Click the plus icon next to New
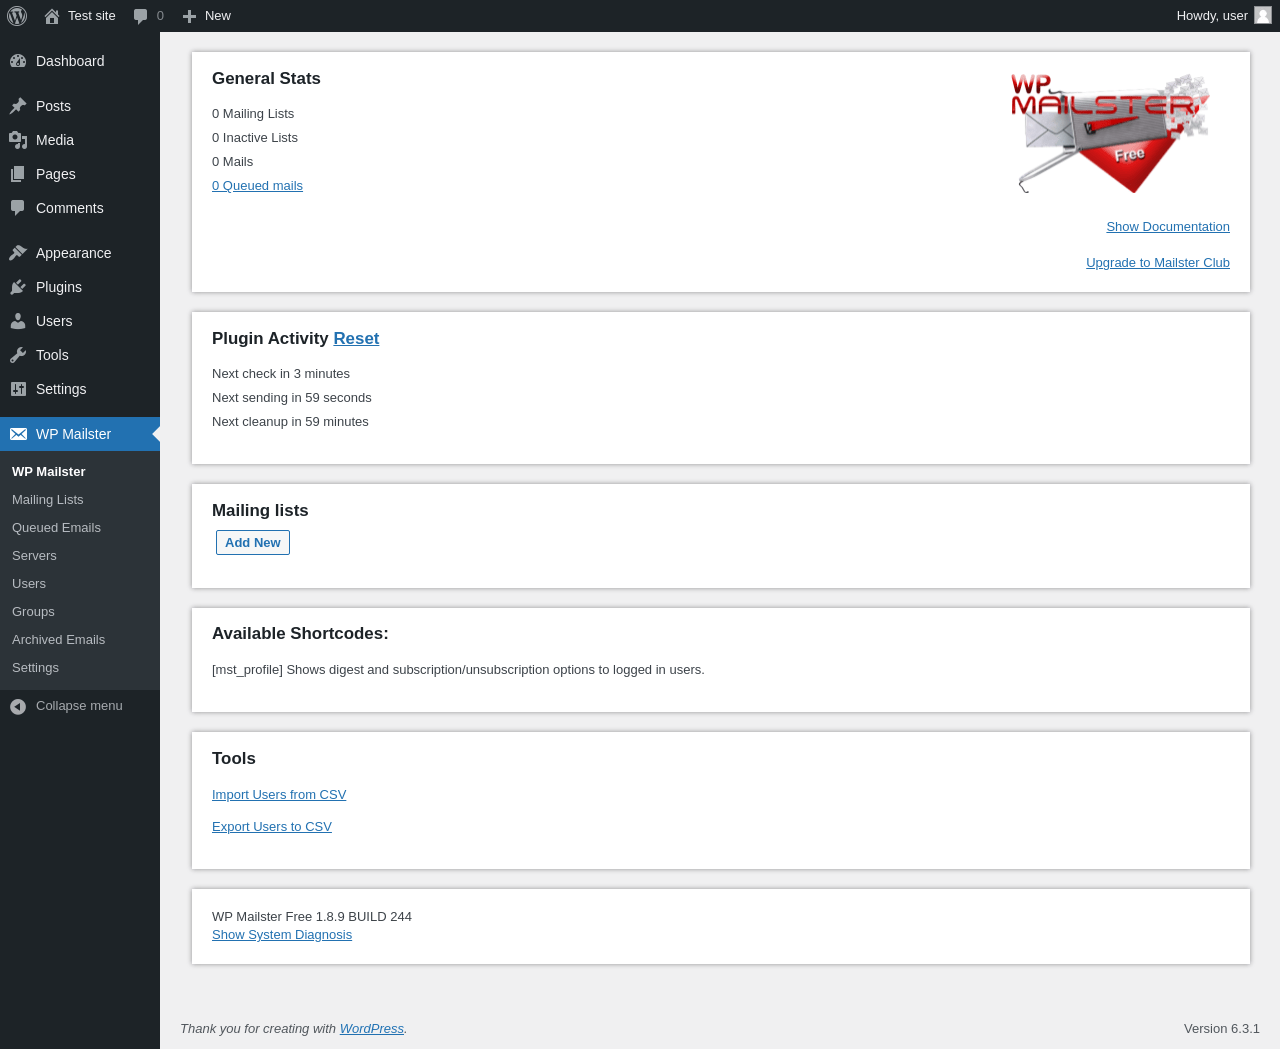The image size is (1280, 1049). 189,16
